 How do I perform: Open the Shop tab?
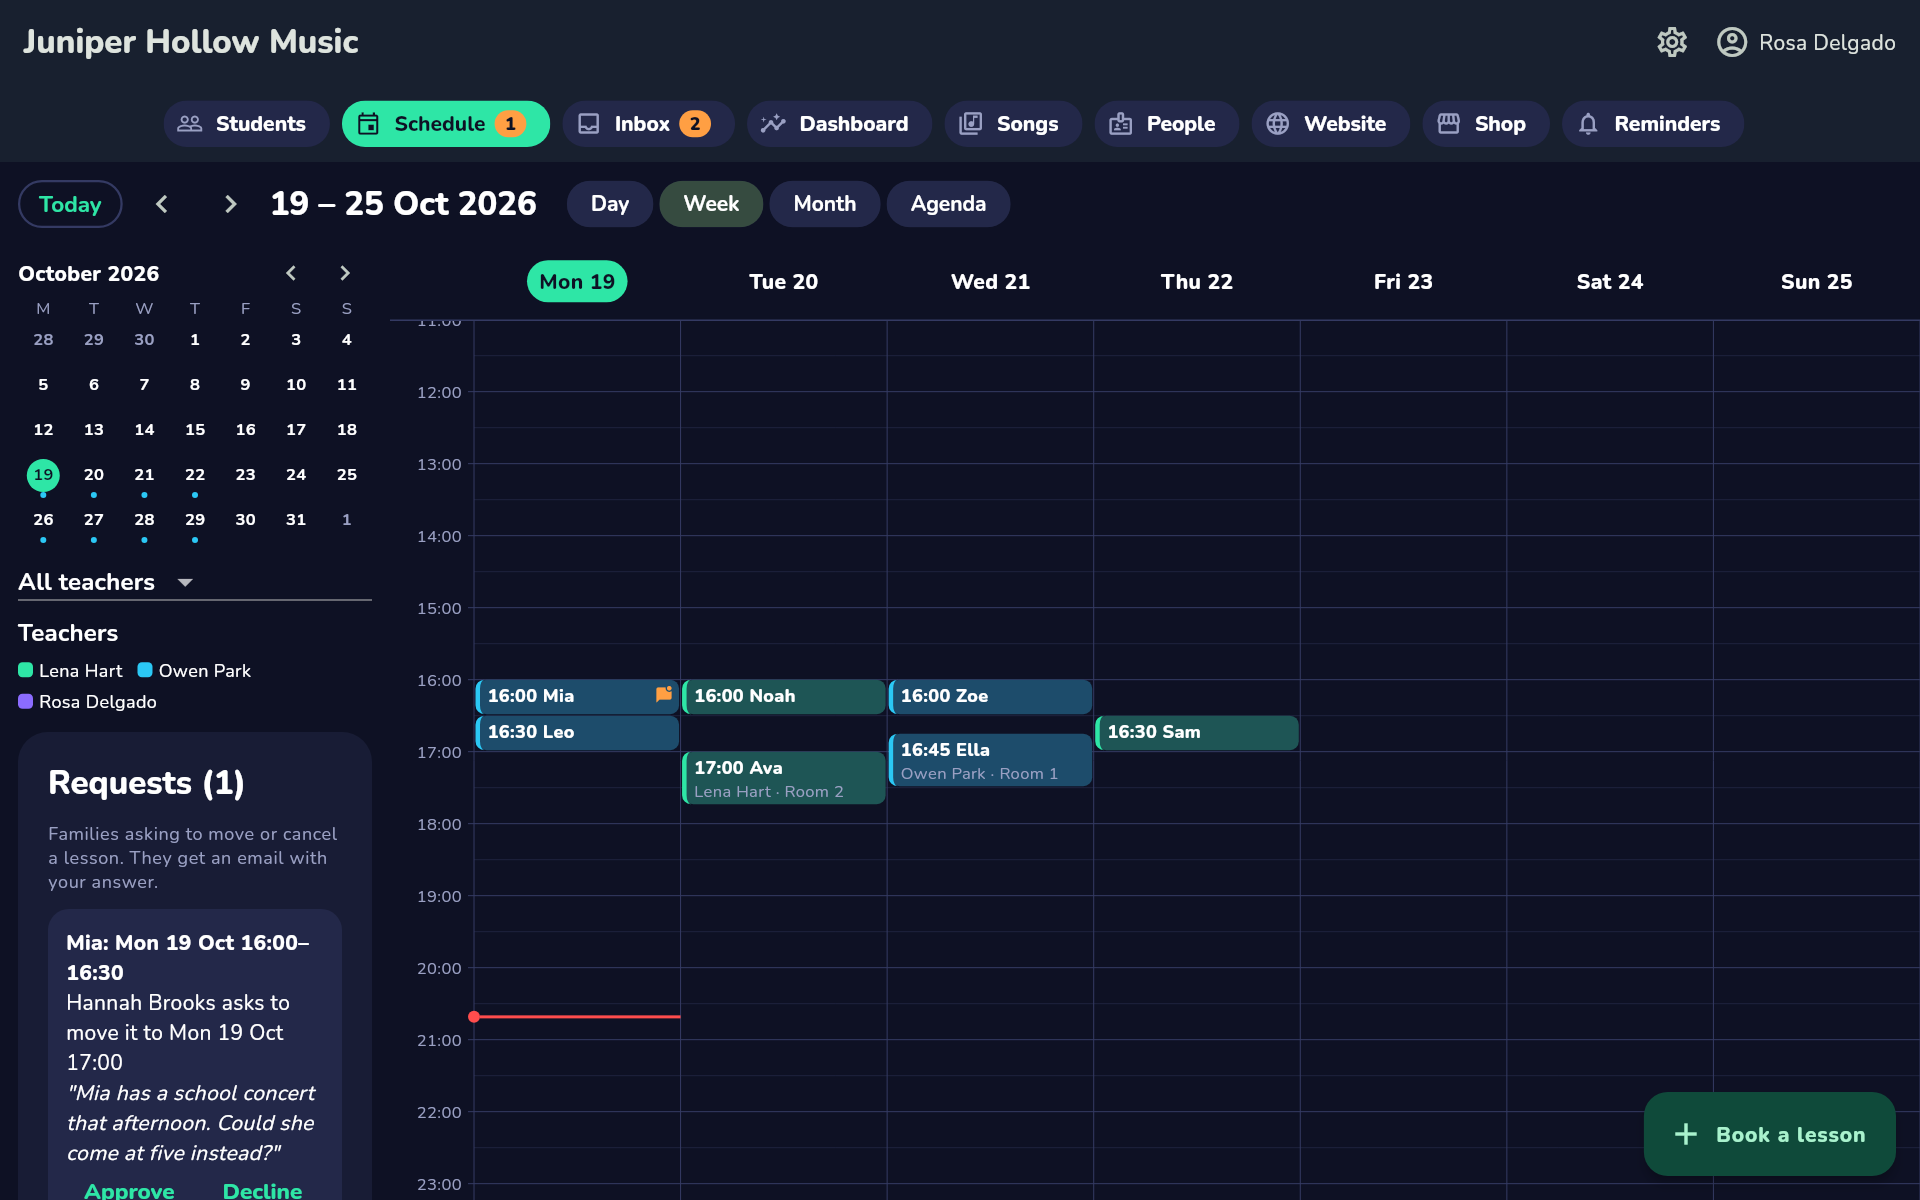pos(1486,124)
